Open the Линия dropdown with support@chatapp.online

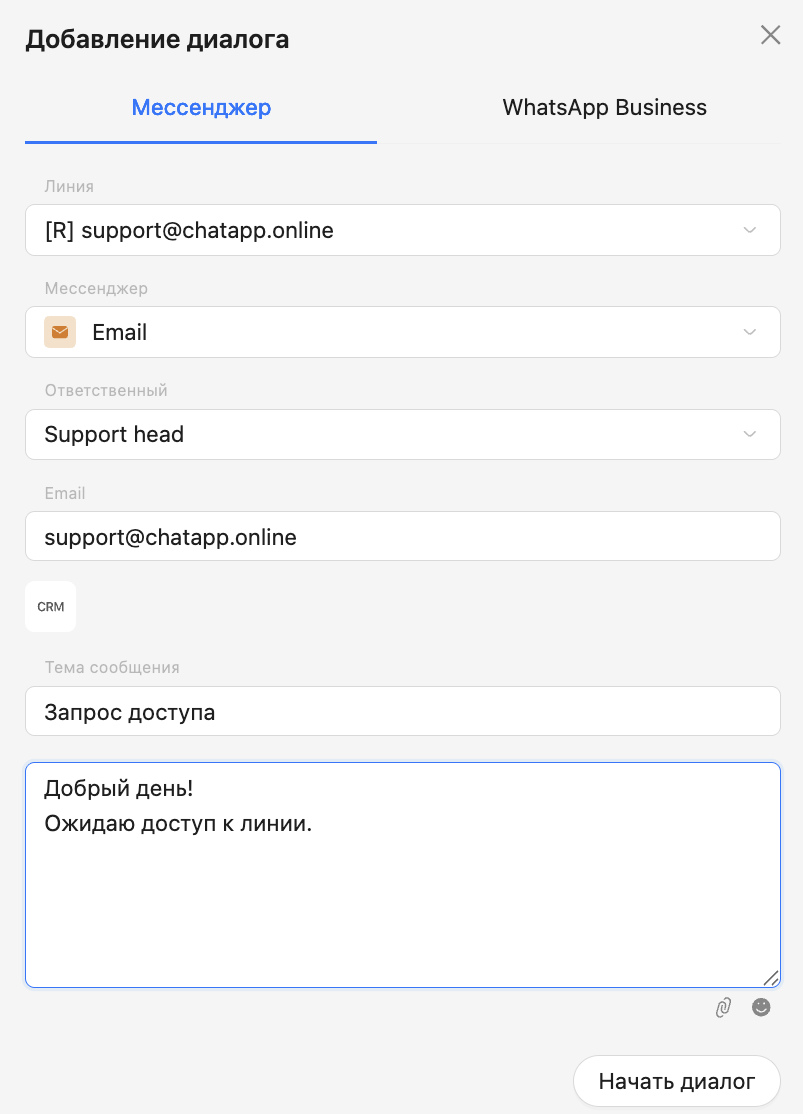click(380, 230)
